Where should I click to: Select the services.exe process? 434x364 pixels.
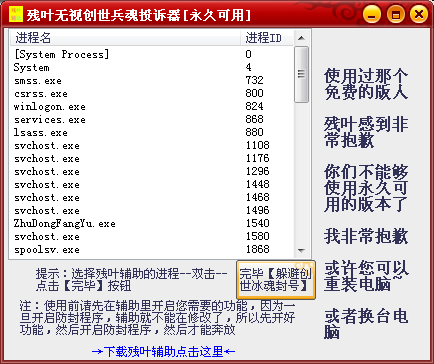point(152,119)
